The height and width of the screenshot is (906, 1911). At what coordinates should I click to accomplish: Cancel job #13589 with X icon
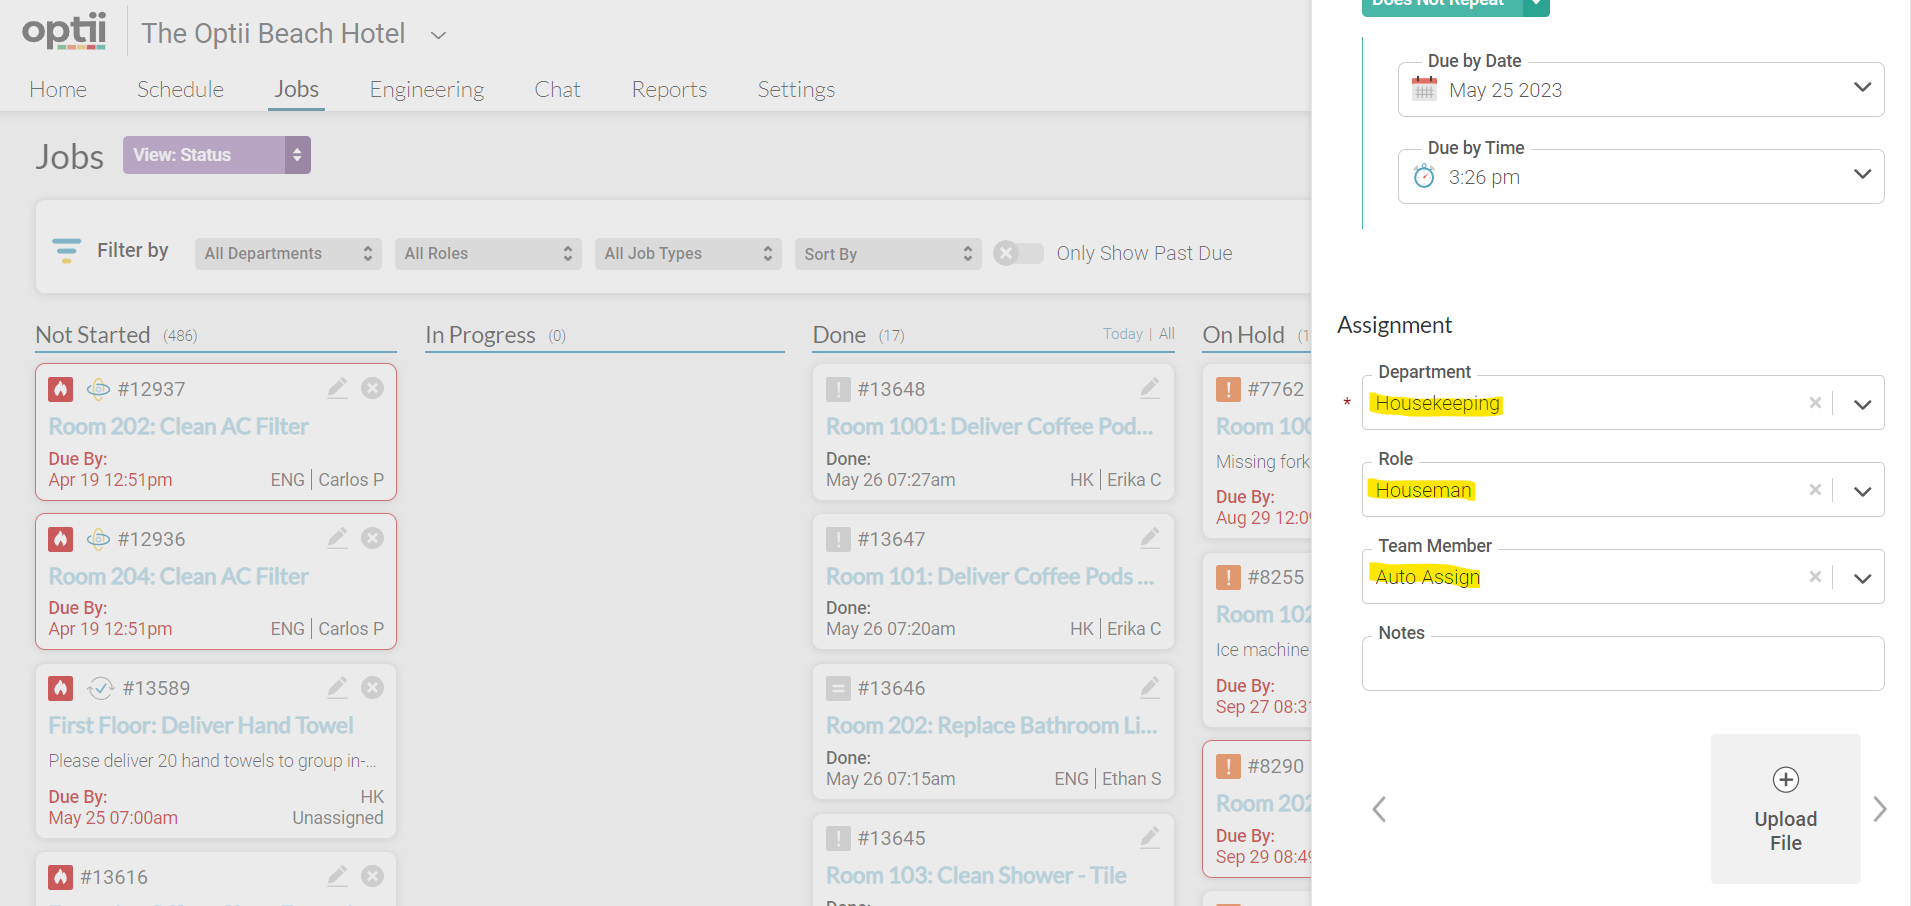pos(372,687)
